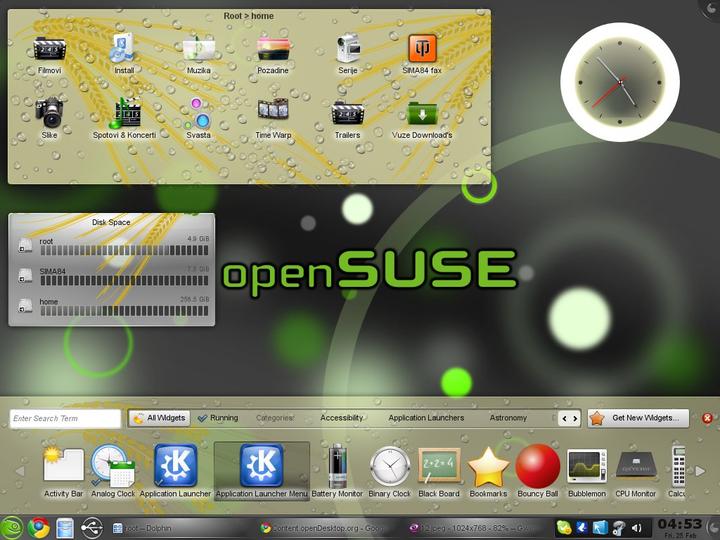Viewport: 720px width, 540px height.
Task: Close the widget explorer panel
Action: tap(707, 418)
